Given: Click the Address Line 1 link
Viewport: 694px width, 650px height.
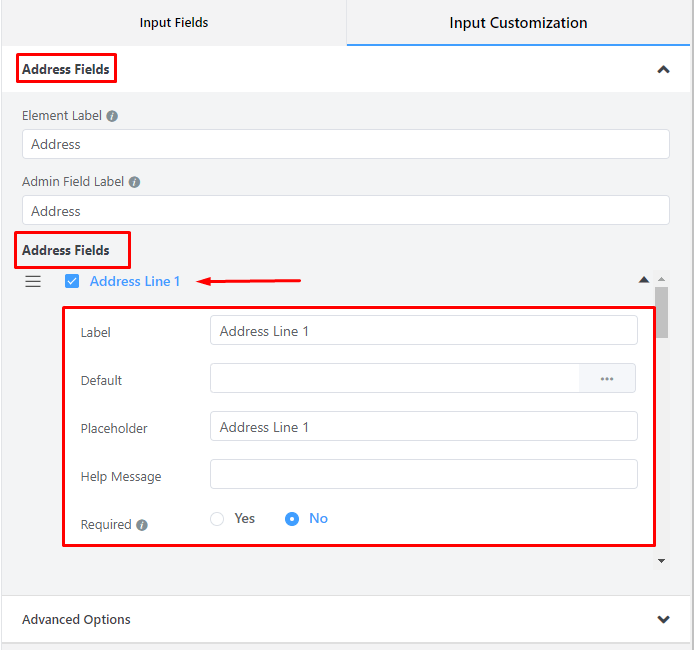Looking at the screenshot, I should point(135,281).
